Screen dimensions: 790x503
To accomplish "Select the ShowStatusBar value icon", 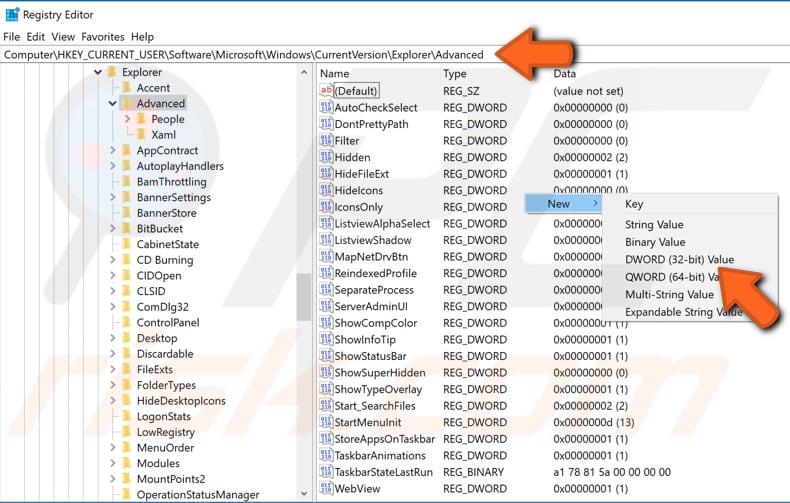I will [326, 356].
